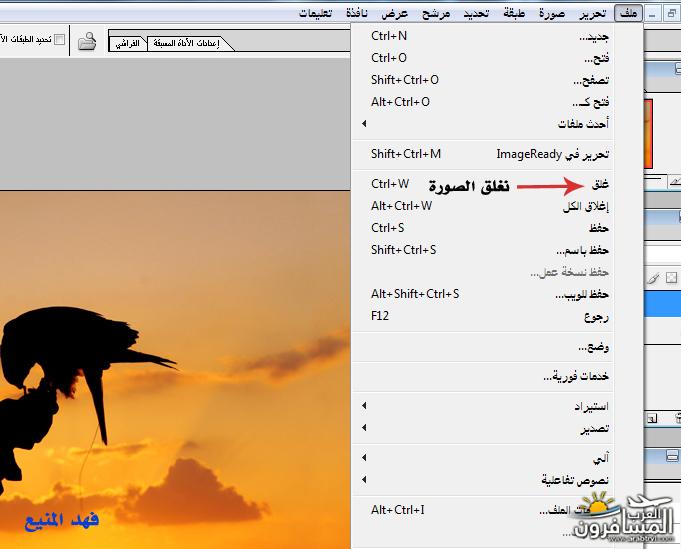Choose خدمات فورية... menu entry
Screen dimensions: 681x549
483,377
